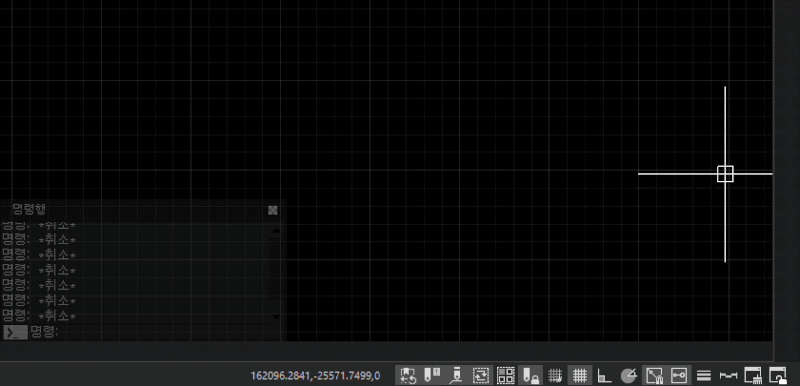
Task: Click the object snap icon
Action: (654, 376)
